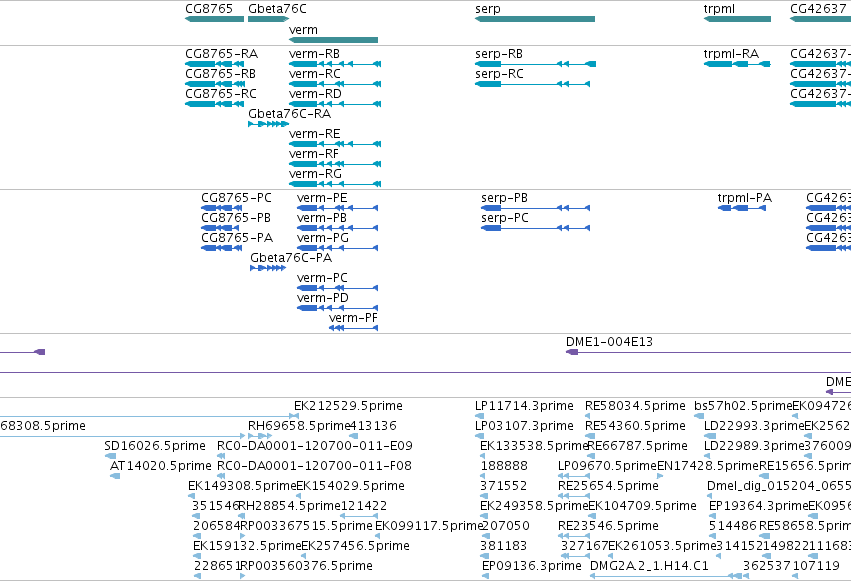Select RE58034.5prime EST
The height and width of the screenshot is (581, 851).
(x=588, y=416)
